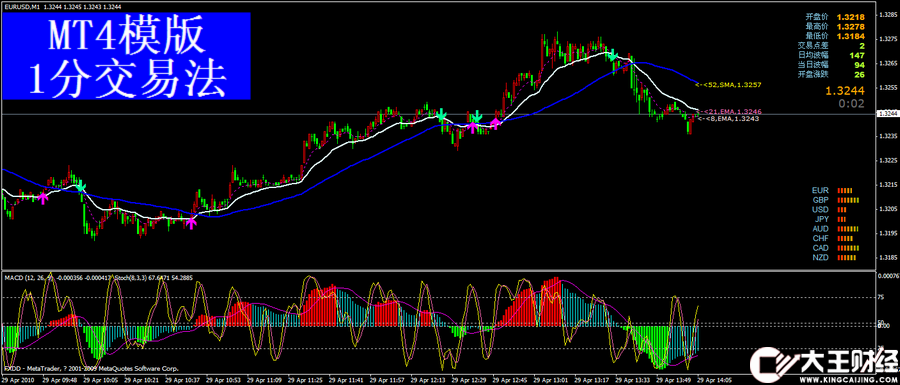The width and height of the screenshot is (900, 385).
Task: Click the highest price value 1.3278
Action: tap(851, 26)
